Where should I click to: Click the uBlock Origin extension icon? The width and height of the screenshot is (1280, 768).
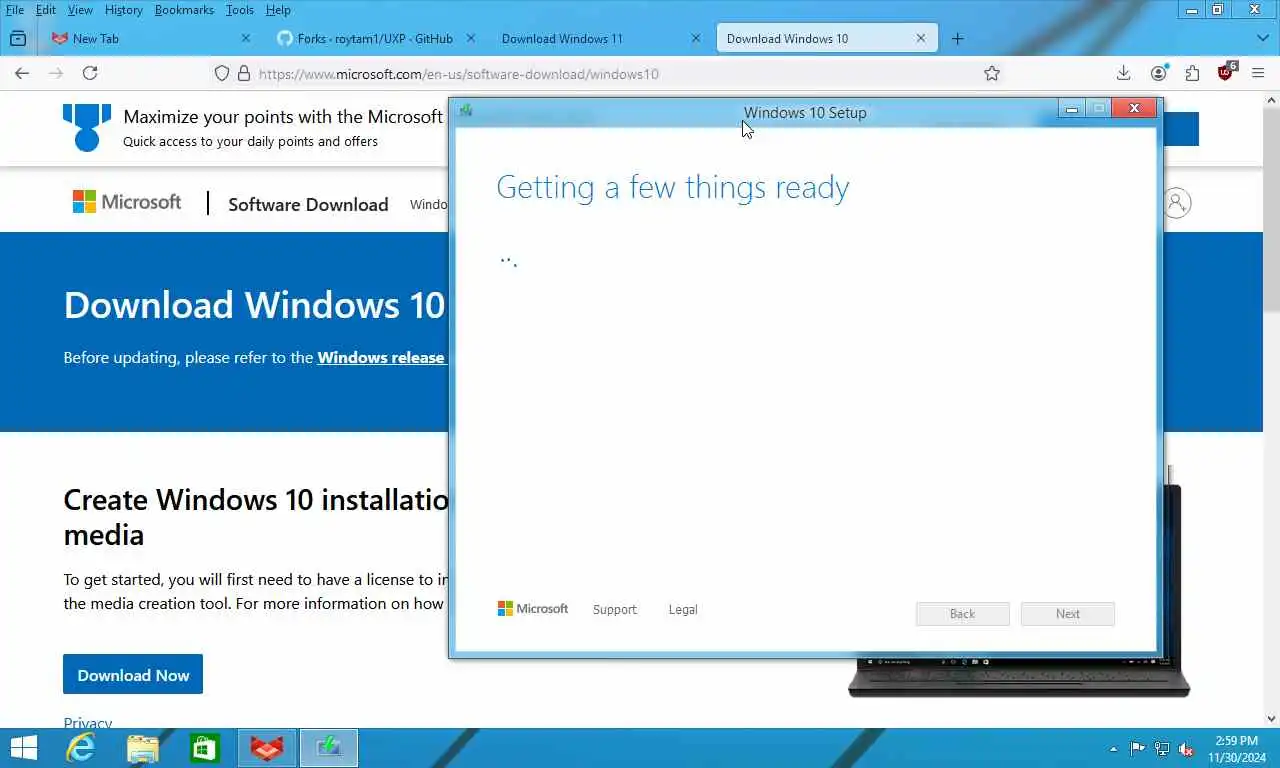pyautogui.click(x=1226, y=72)
